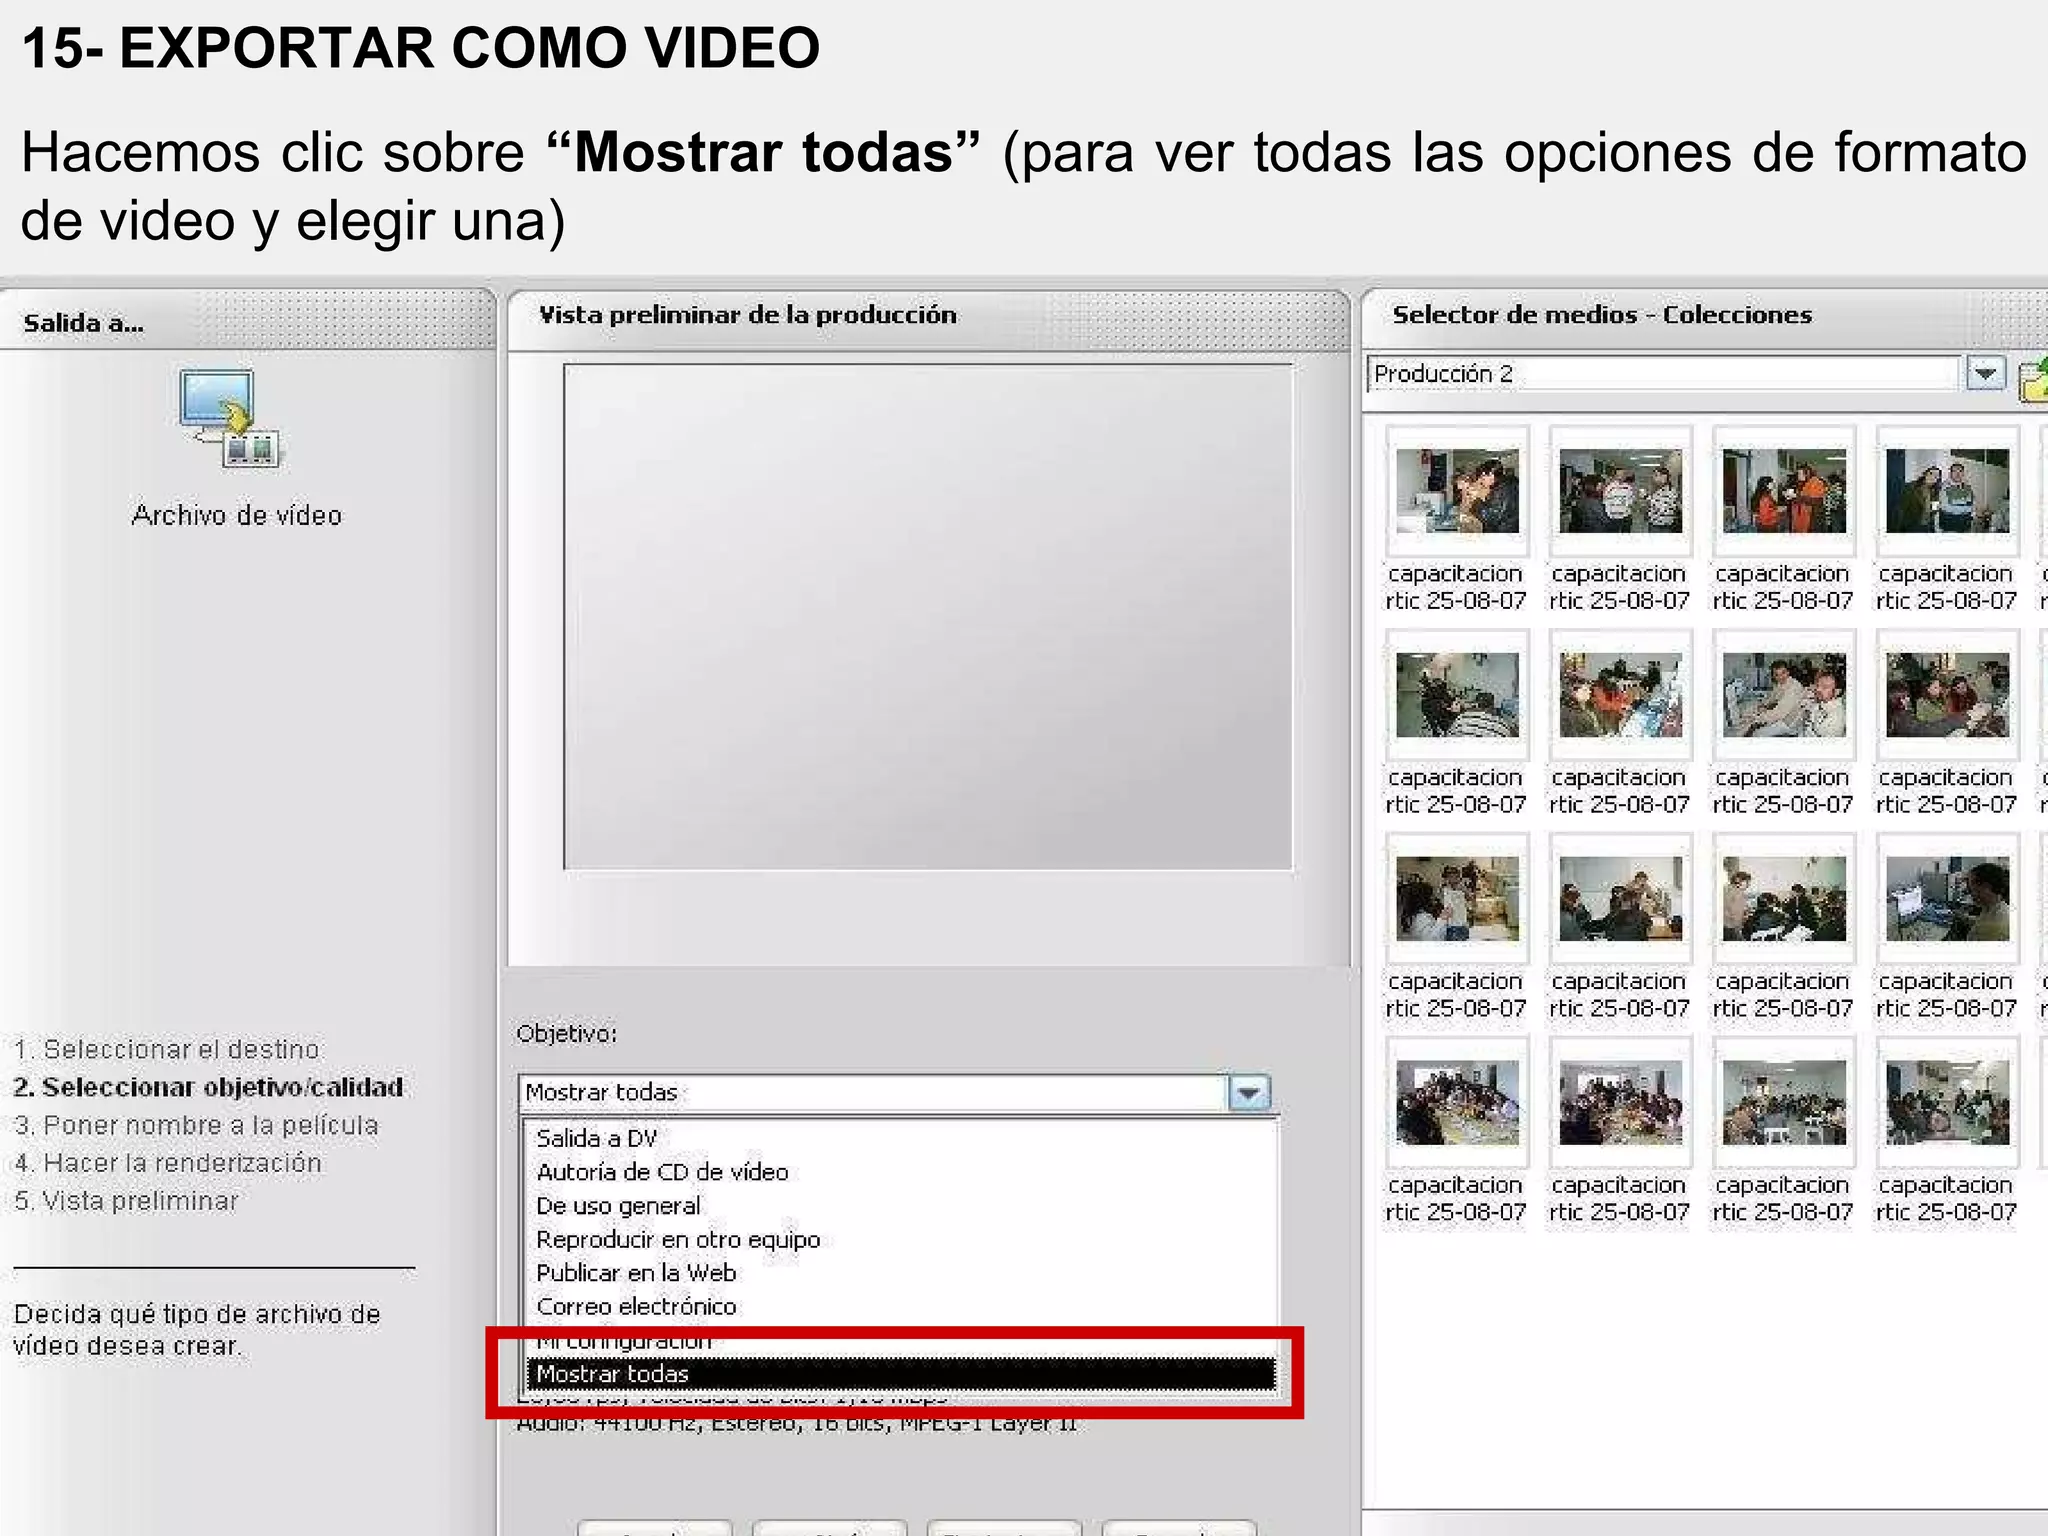Select third thumbnail in bottom row of collection

1784,1102
